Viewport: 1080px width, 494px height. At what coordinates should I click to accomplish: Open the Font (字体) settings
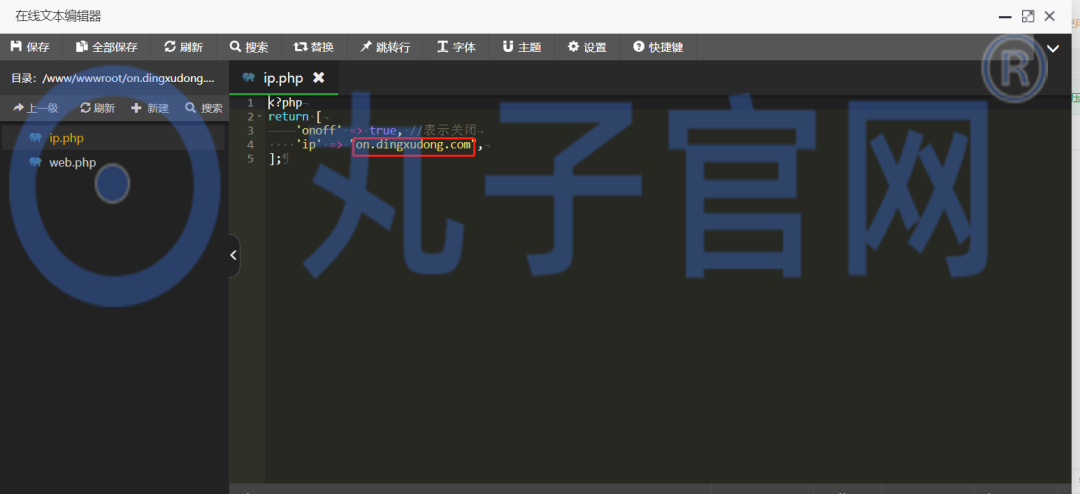click(456, 47)
